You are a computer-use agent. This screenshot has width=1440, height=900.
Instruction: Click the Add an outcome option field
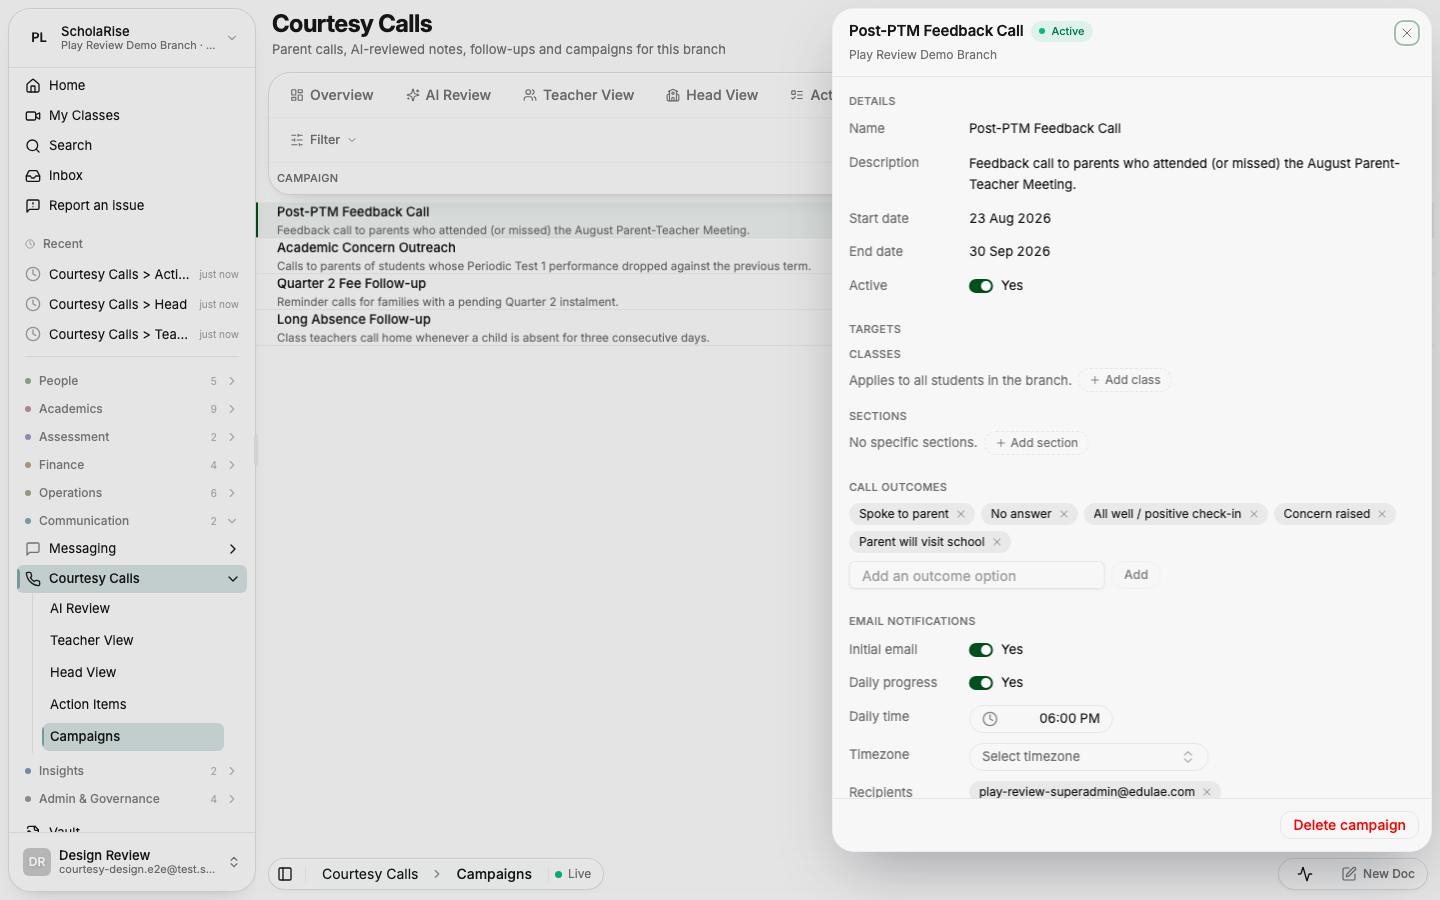click(977, 576)
